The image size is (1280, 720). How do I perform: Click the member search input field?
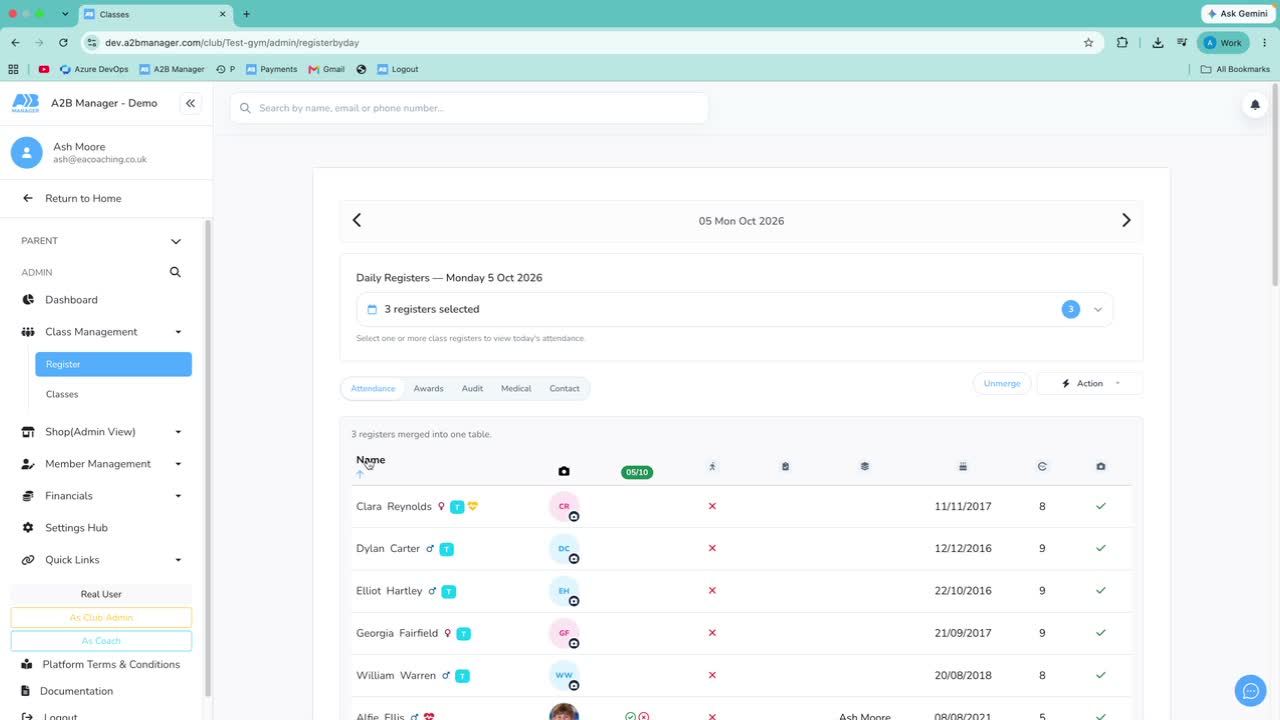(469, 108)
